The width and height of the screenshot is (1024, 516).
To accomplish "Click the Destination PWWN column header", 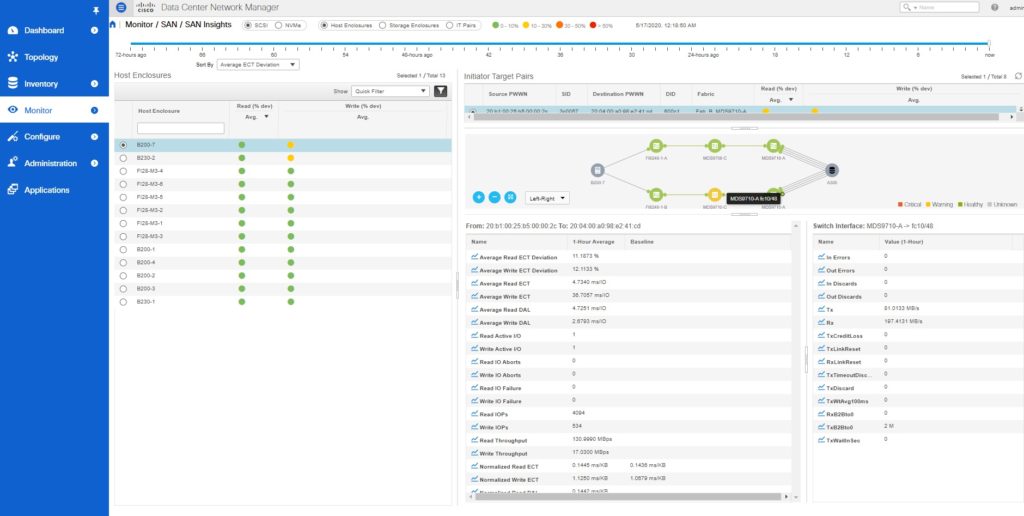I will 617,94.
